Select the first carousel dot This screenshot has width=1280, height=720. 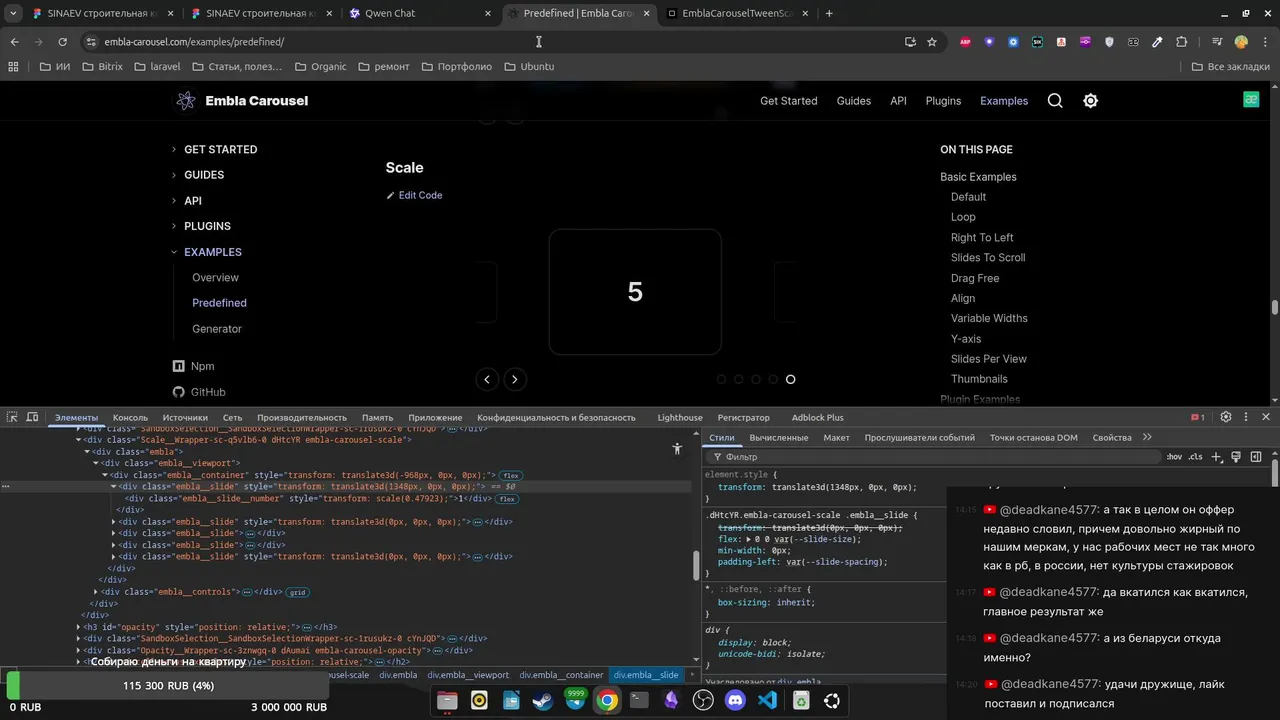[721, 379]
